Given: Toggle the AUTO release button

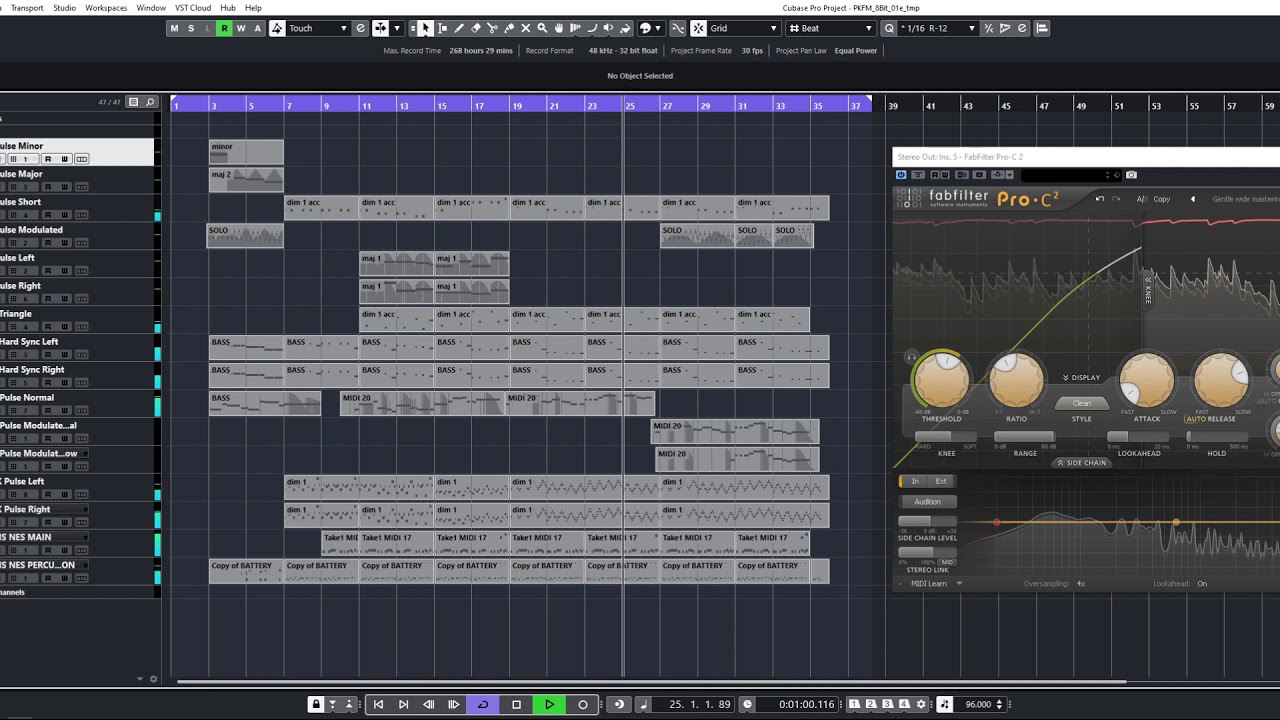Looking at the screenshot, I should [x=1195, y=419].
